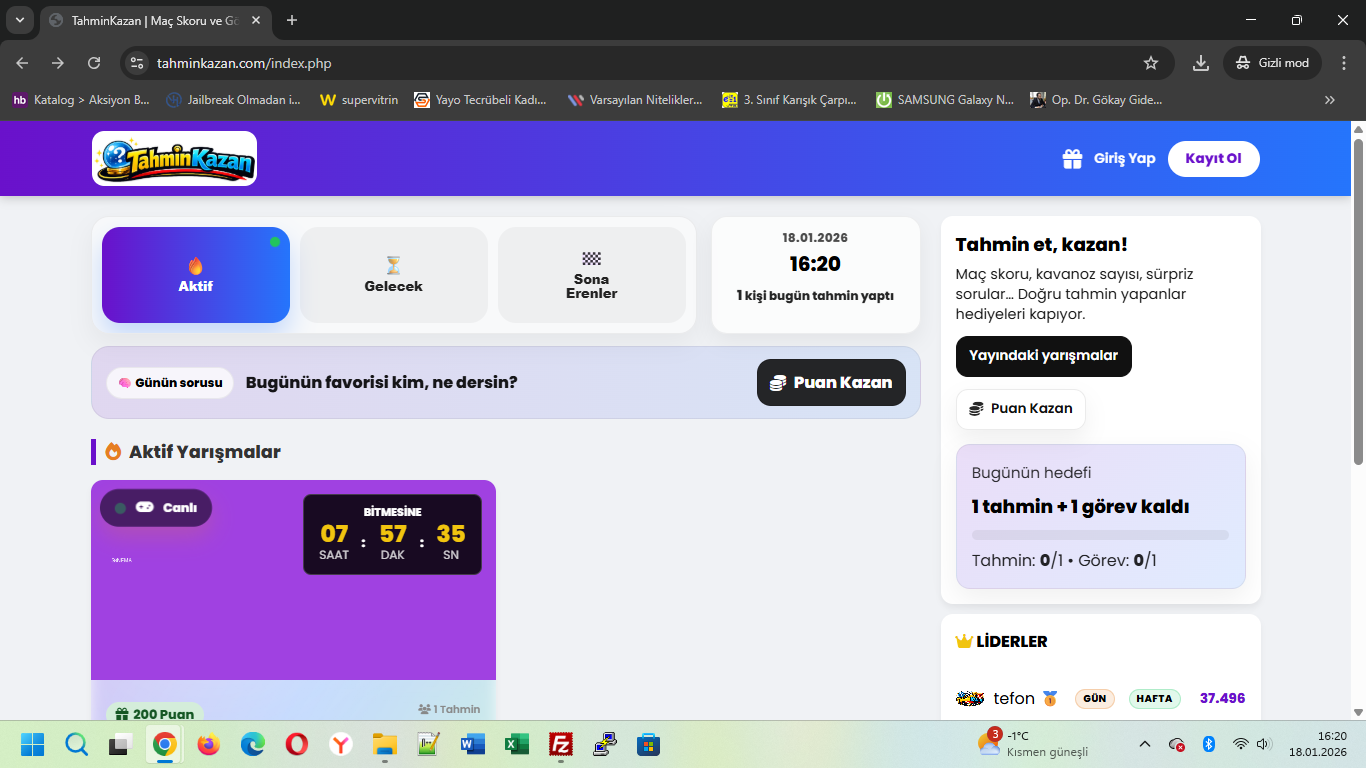
Task: Open FileZilla from the taskbar
Action: click(561, 745)
